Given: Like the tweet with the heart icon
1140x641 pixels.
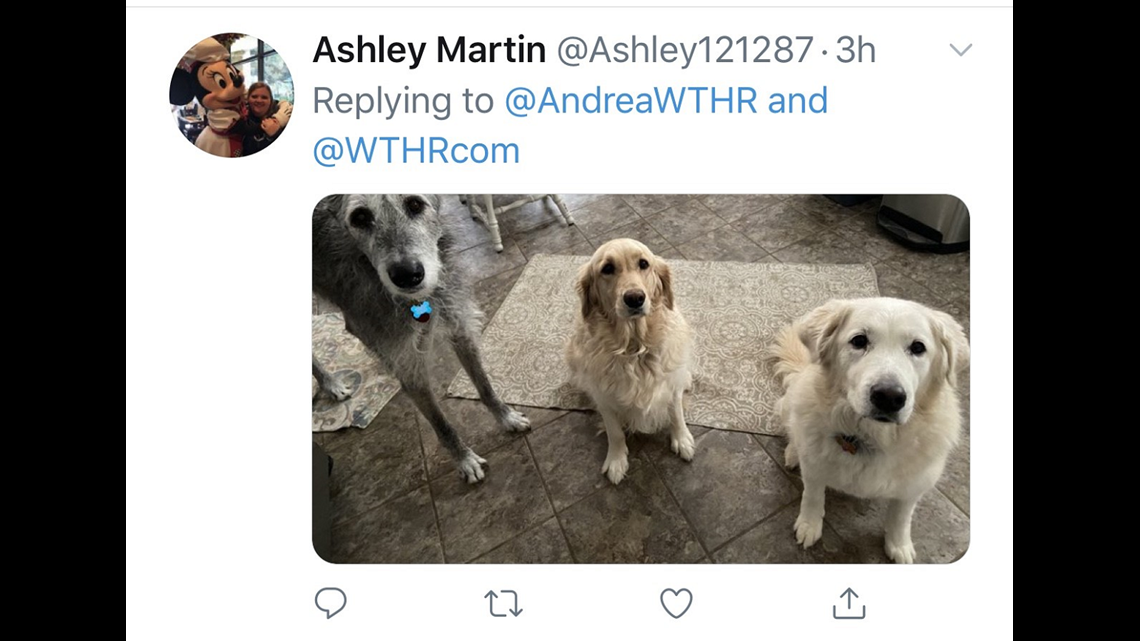Looking at the screenshot, I should tap(676, 603).
